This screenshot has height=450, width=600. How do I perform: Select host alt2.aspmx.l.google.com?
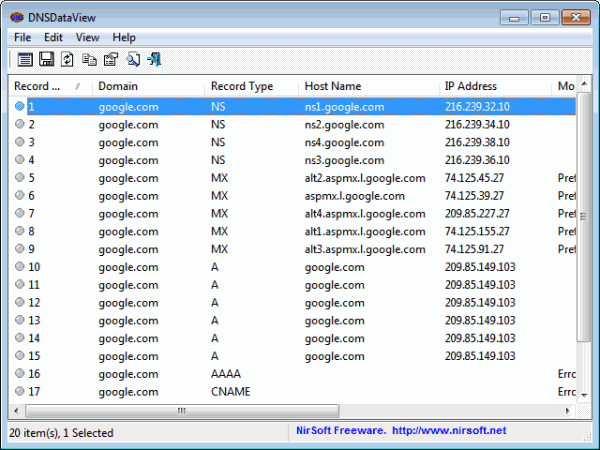coord(365,178)
